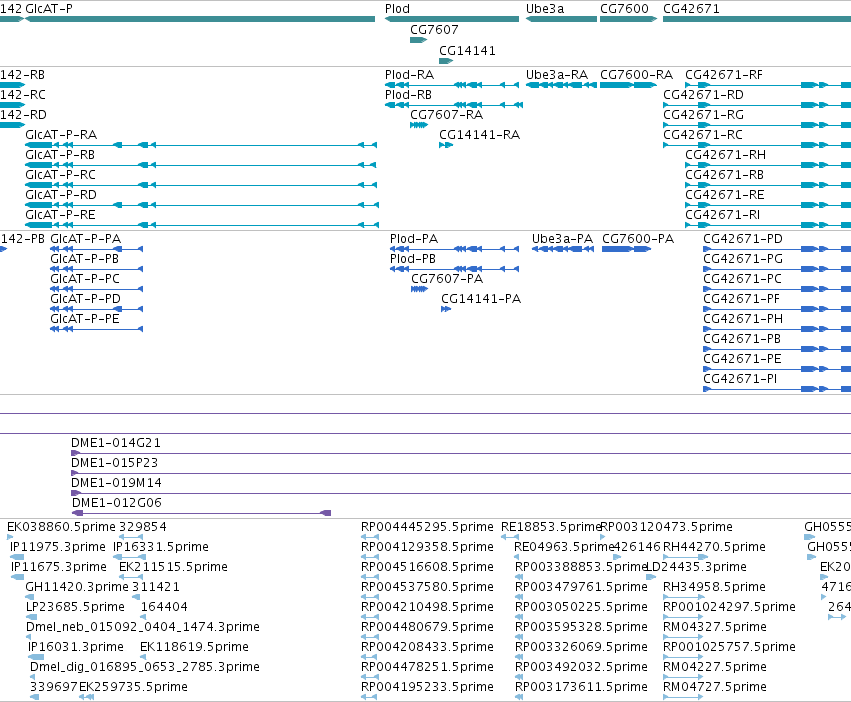Viewport: 851px width, 702px height.
Task: Click protein label 142-PB
Action: click(x=23, y=239)
